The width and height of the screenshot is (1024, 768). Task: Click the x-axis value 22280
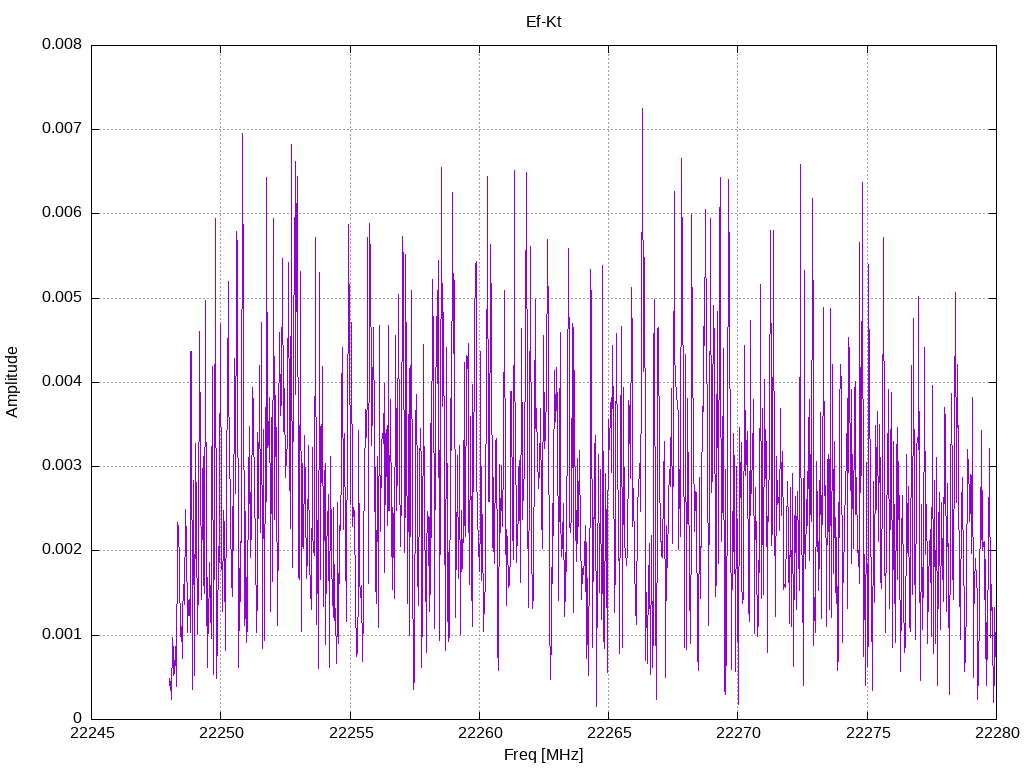pyautogui.click(x=997, y=733)
